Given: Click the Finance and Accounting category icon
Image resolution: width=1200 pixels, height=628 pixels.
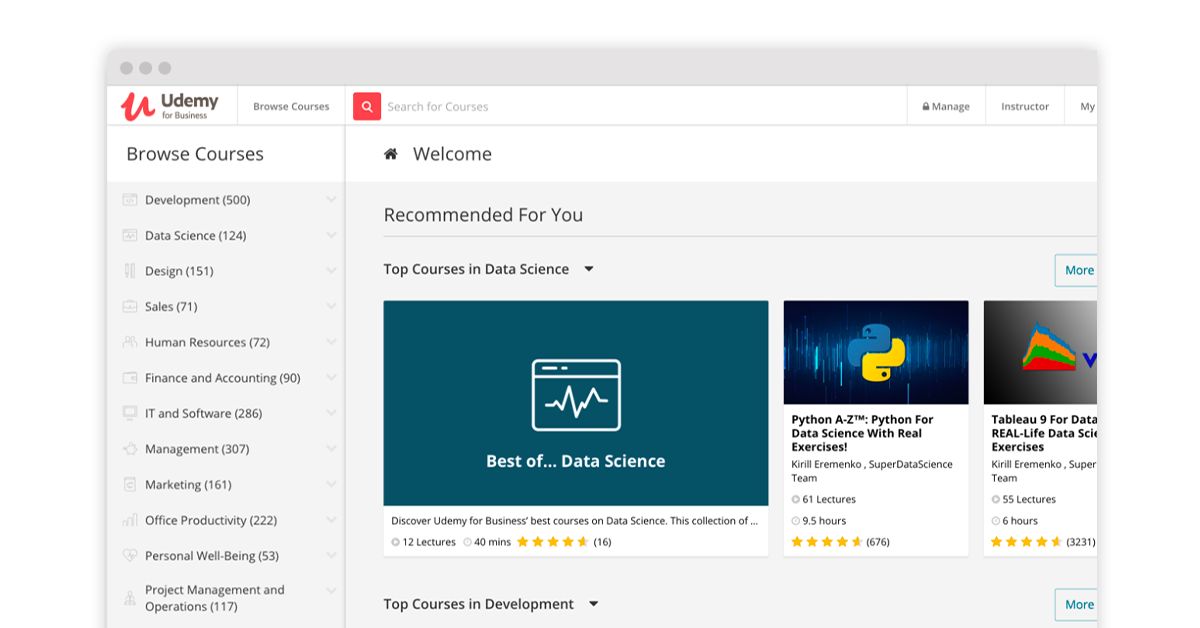Looking at the screenshot, I should (x=130, y=378).
